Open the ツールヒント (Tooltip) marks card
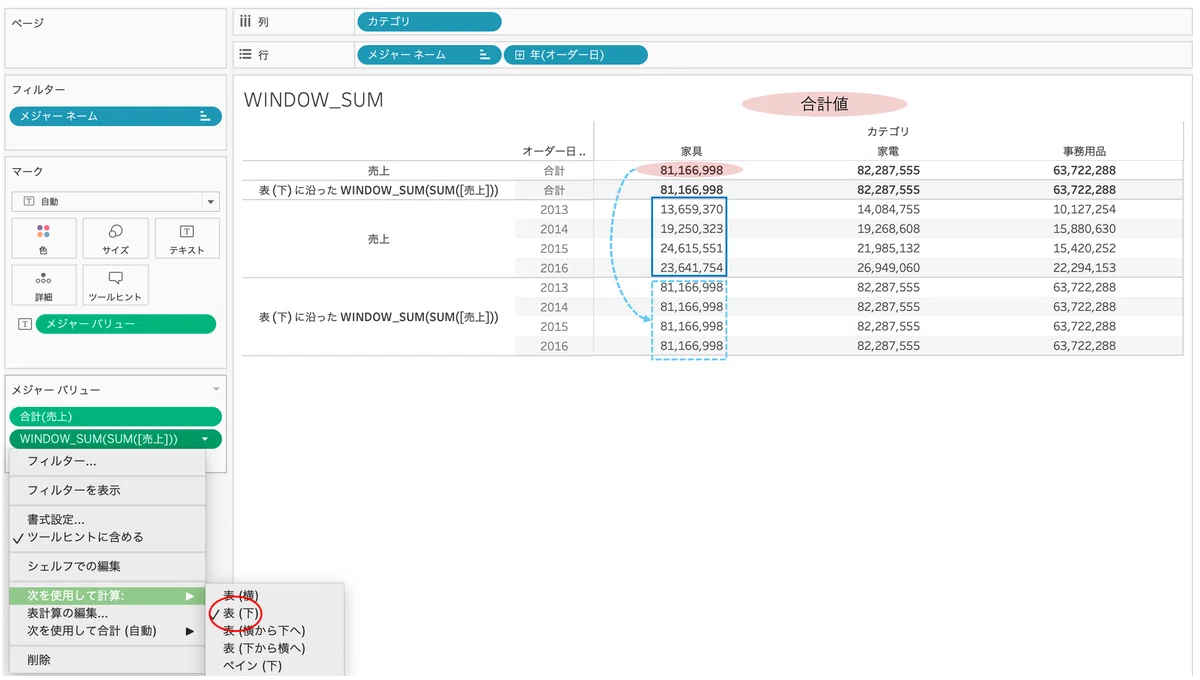Viewport: 1200px width, 680px height. click(115, 285)
